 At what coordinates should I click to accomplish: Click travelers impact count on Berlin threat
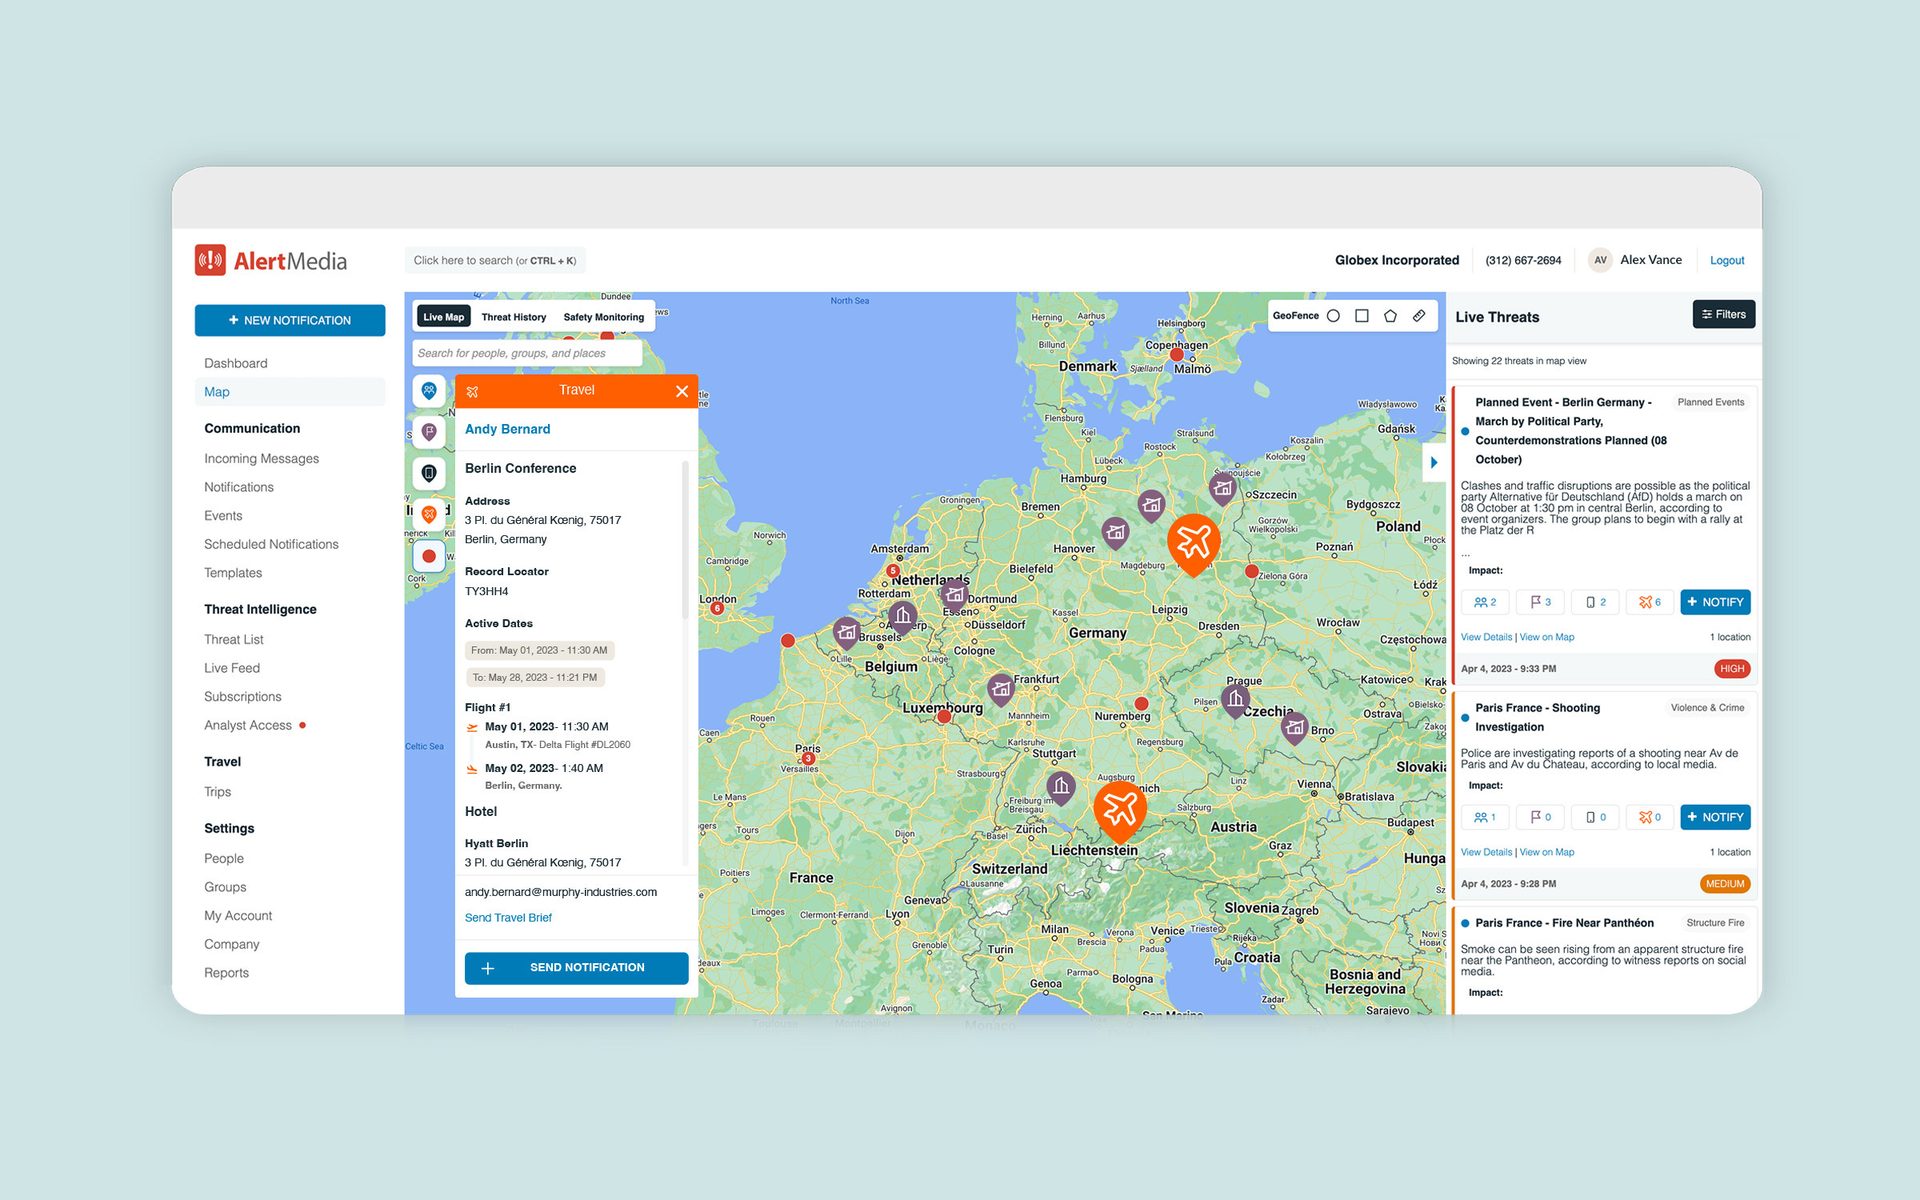[x=1649, y=602]
